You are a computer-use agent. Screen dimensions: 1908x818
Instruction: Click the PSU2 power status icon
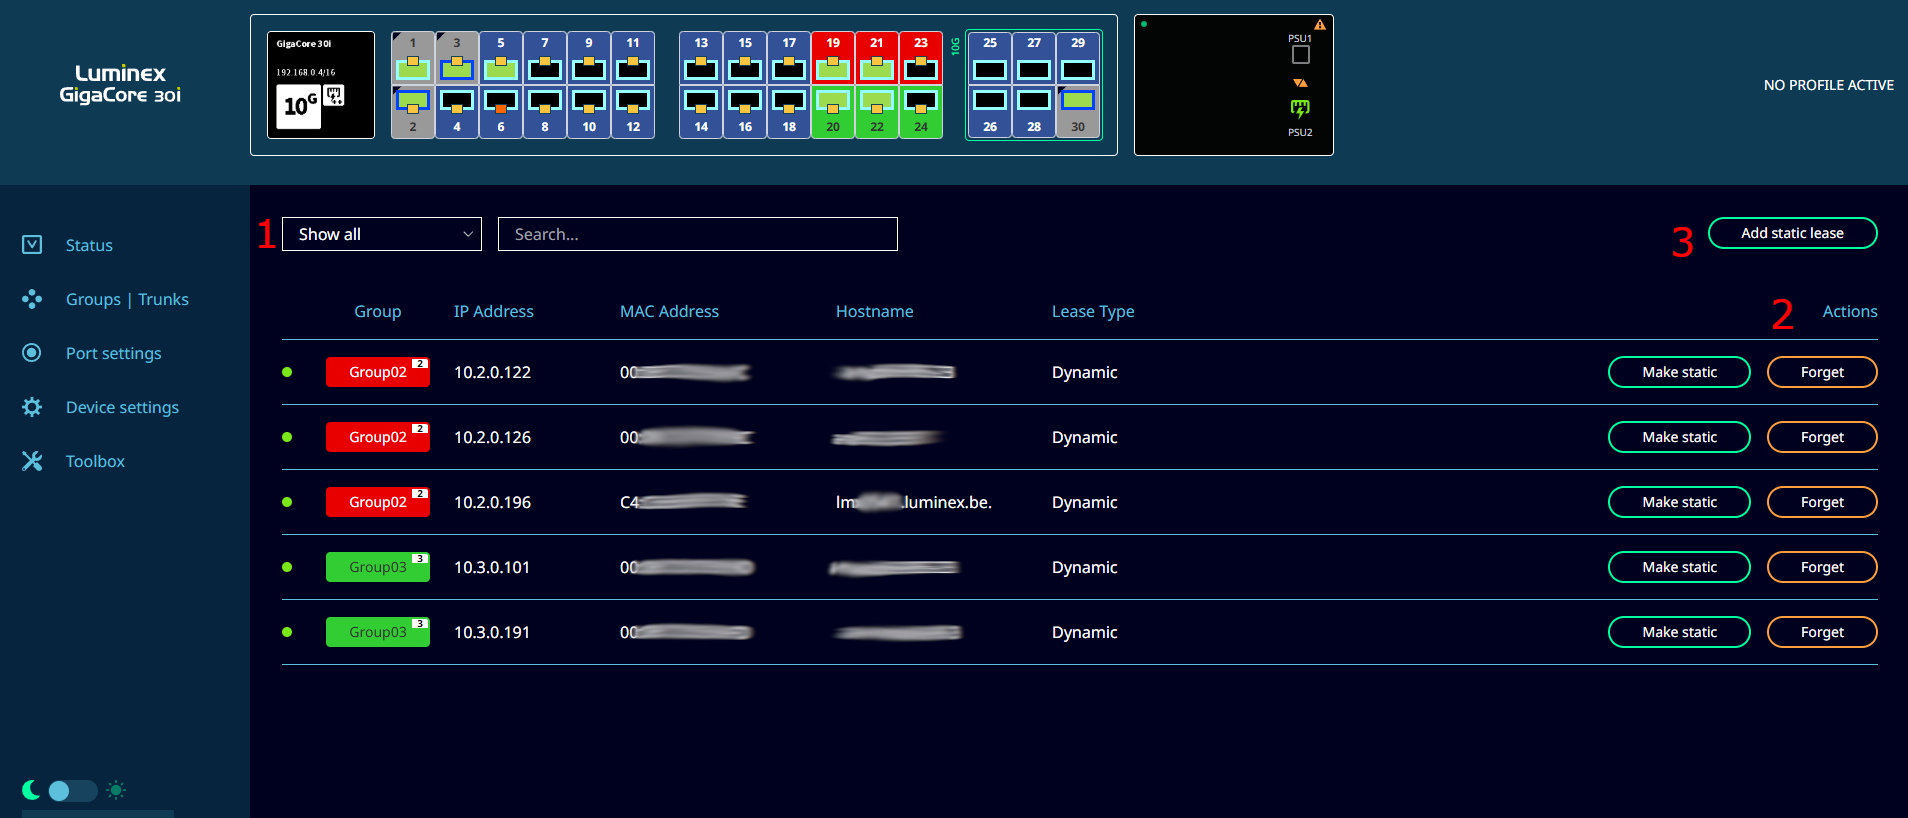1299,108
